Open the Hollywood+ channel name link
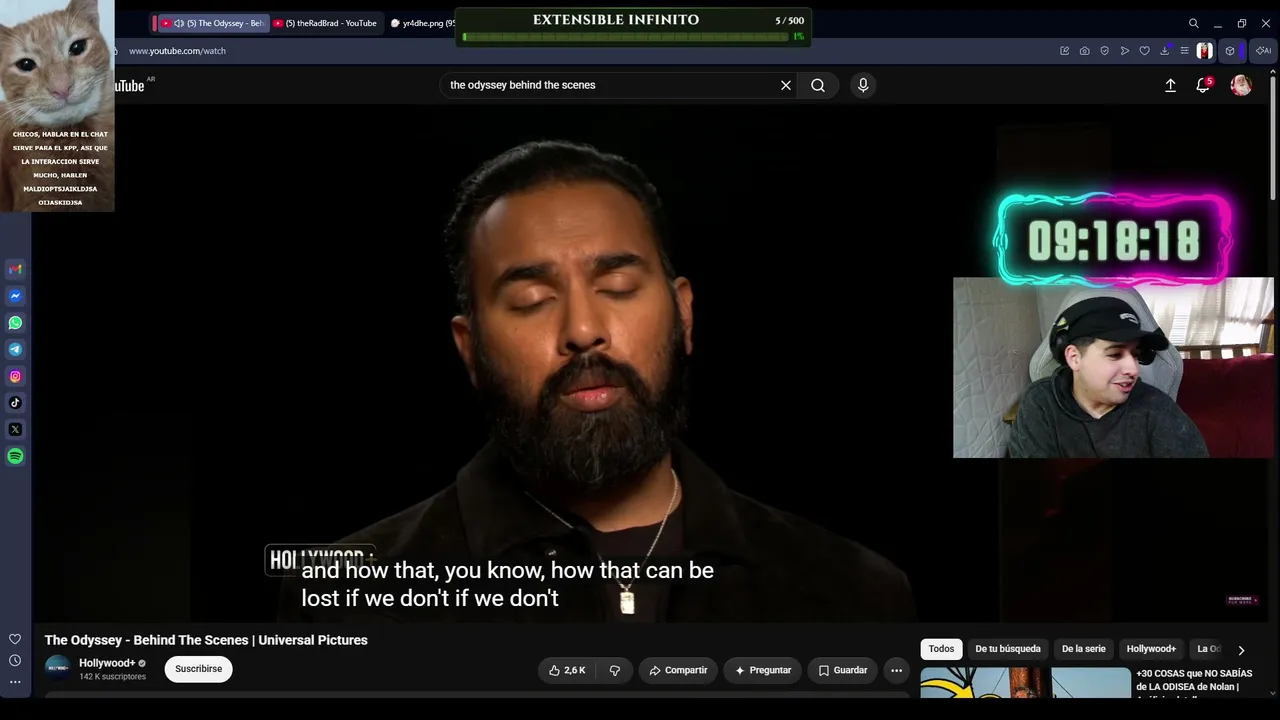This screenshot has width=1280, height=720. point(107,663)
